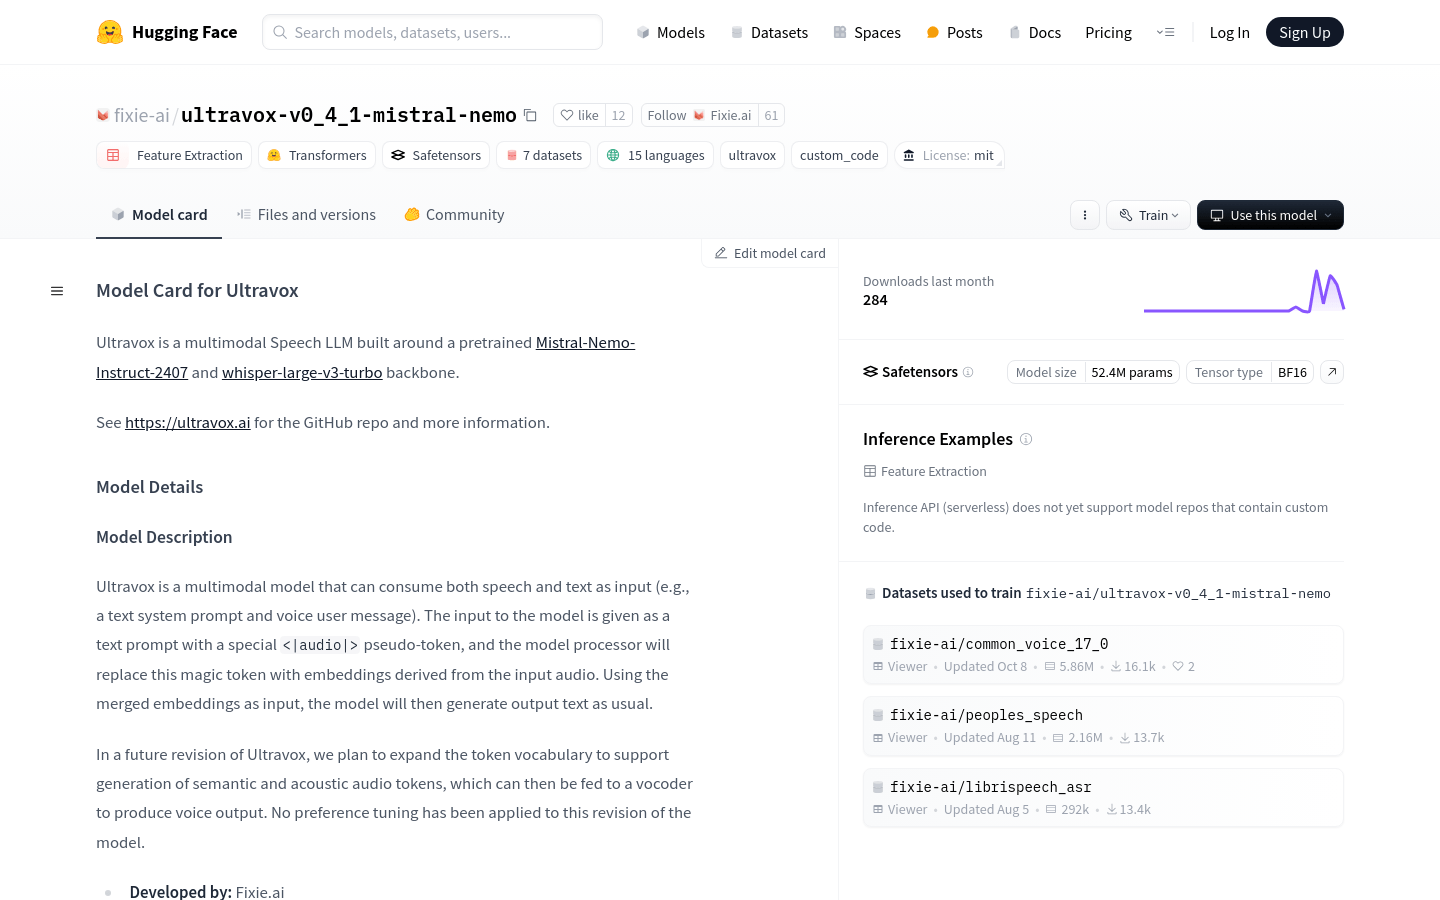Click the Safetensors info icon

coord(968,372)
